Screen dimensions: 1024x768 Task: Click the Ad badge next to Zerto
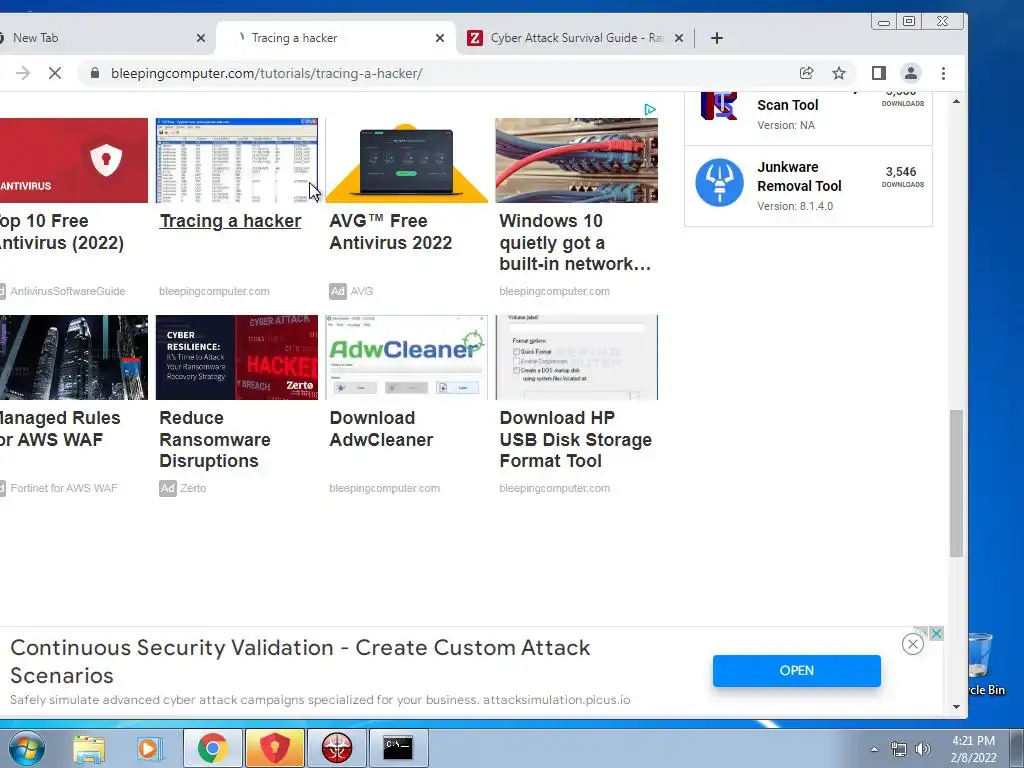pos(168,488)
